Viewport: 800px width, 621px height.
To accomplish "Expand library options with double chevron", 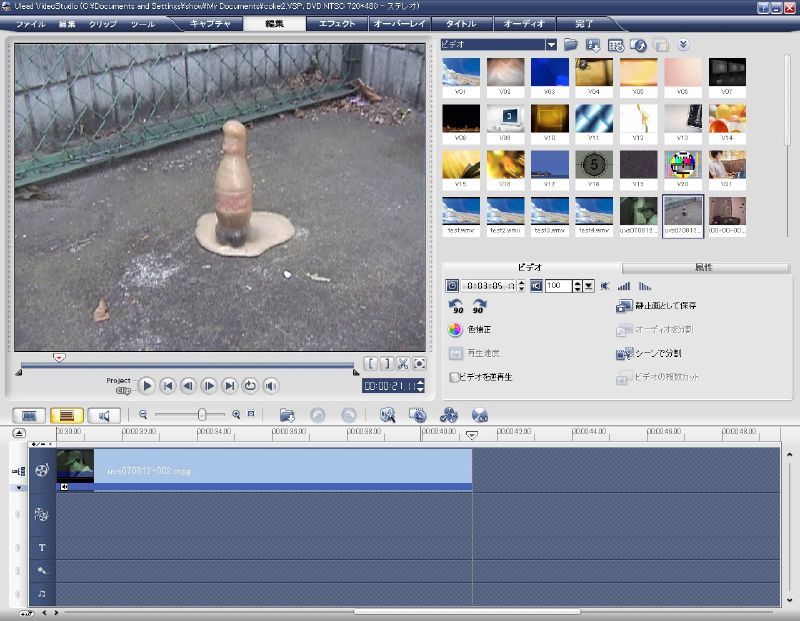I will [684, 45].
